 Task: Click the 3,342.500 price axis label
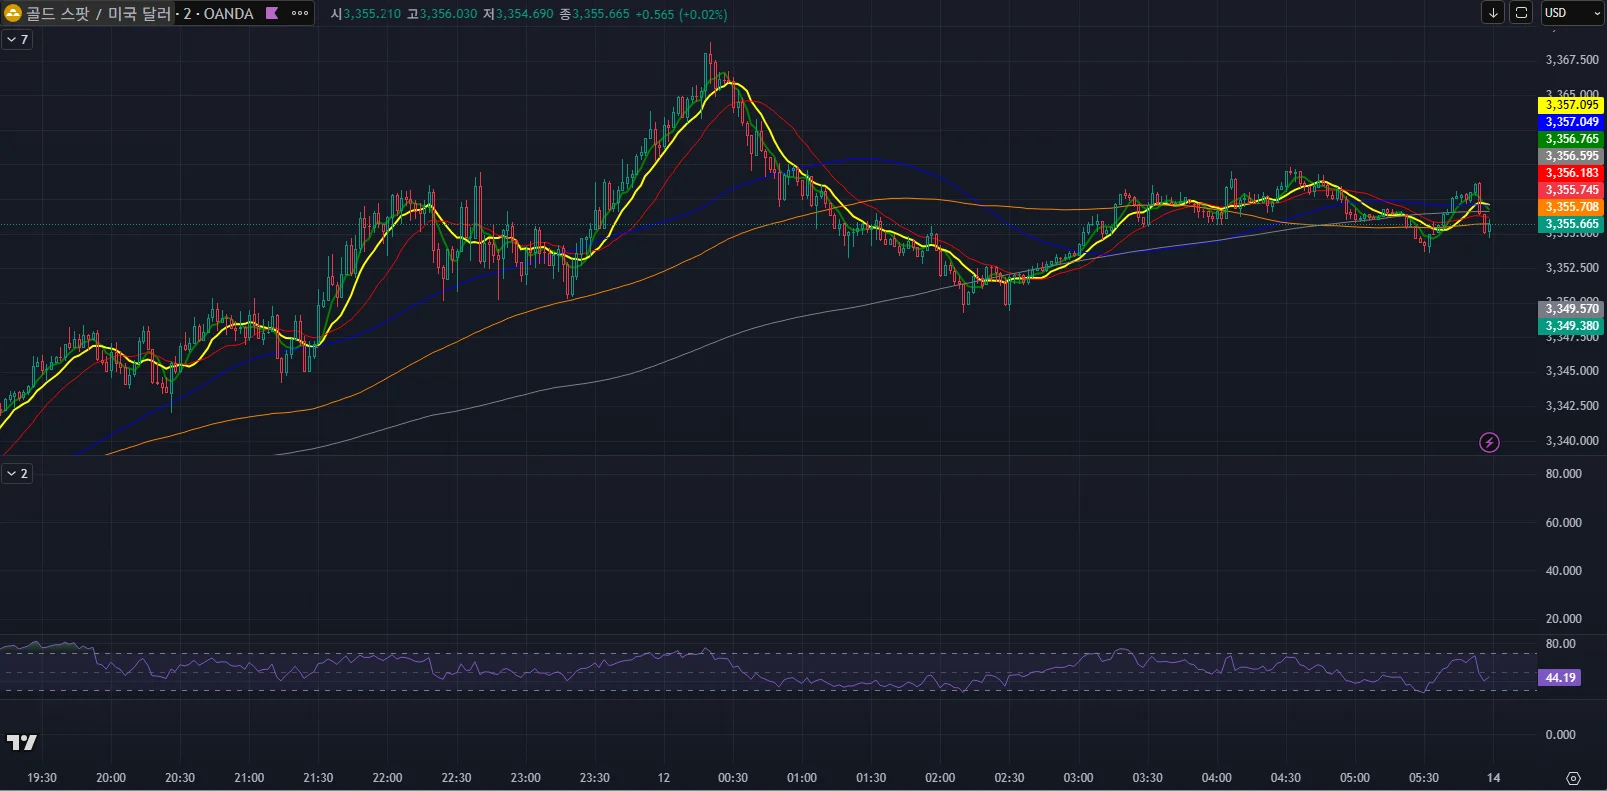pos(1572,406)
